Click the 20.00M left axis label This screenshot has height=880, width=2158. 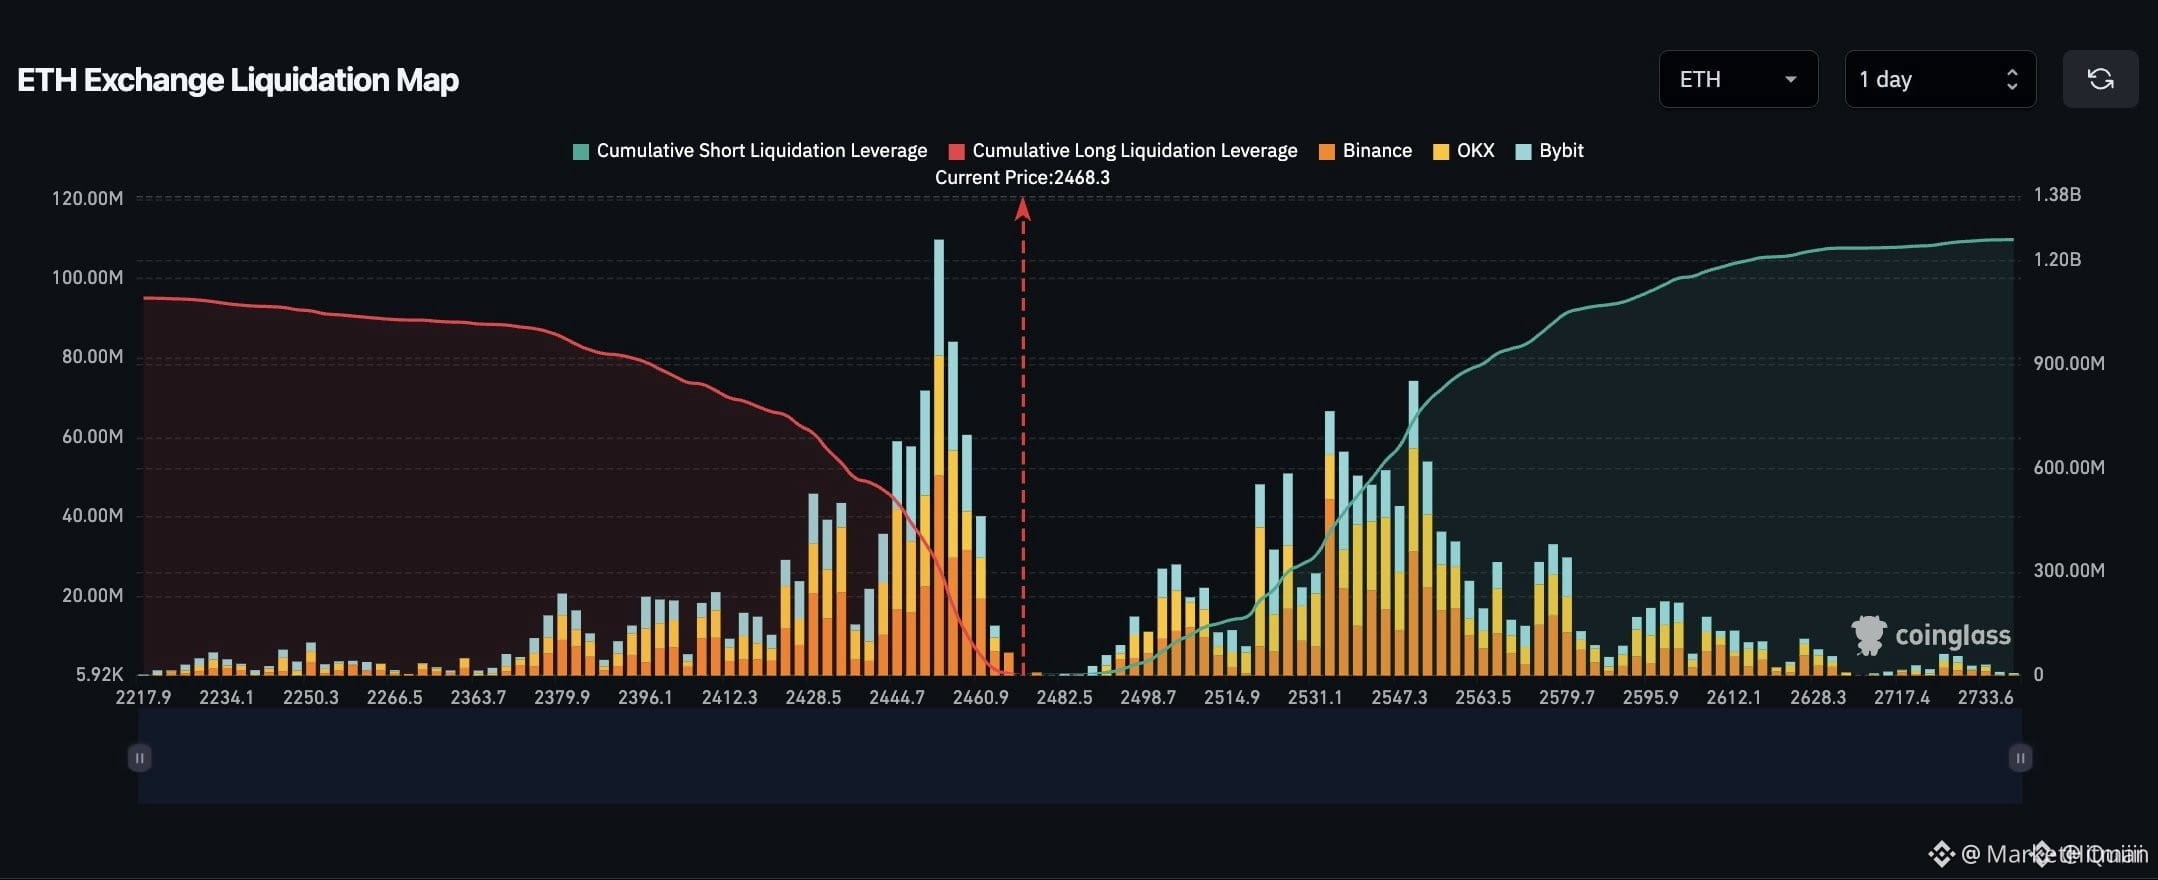tap(93, 595)
